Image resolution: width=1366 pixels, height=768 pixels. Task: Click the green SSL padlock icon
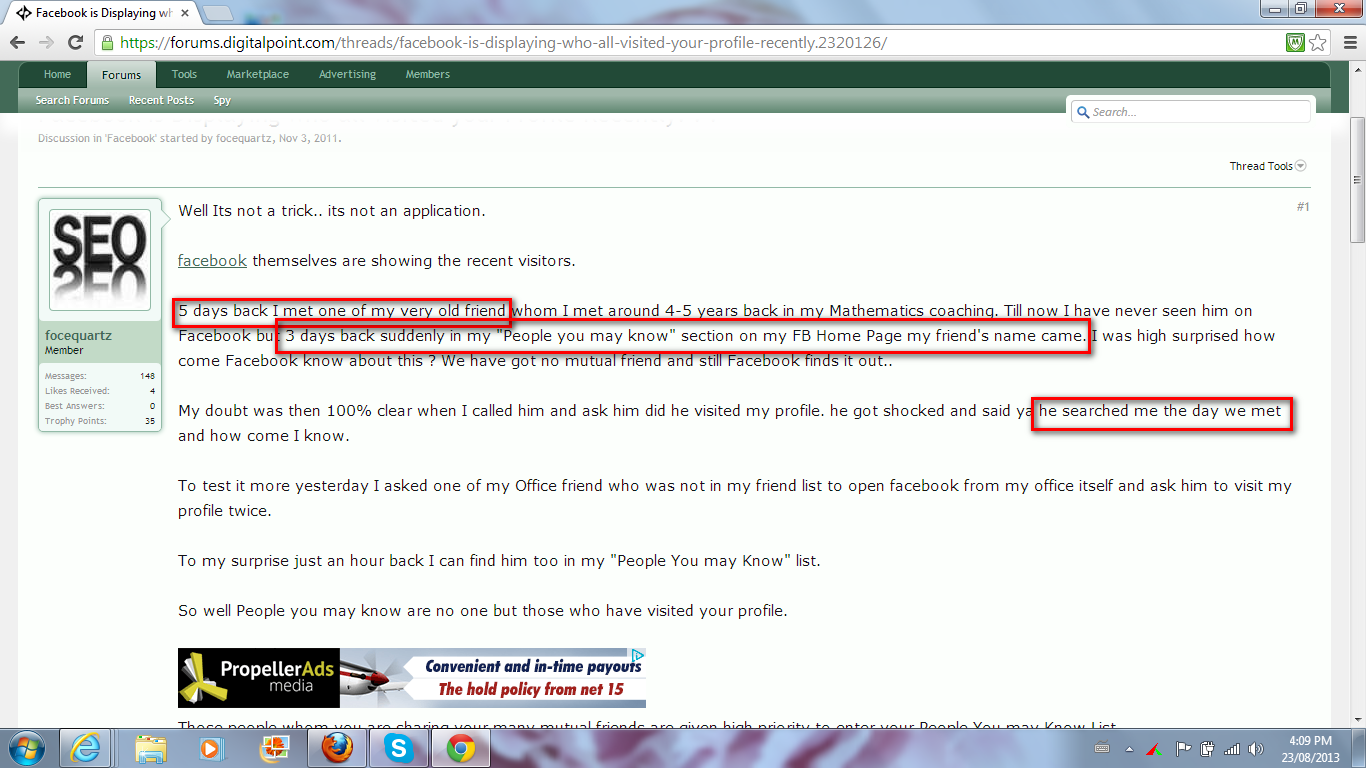coord(107,43)
